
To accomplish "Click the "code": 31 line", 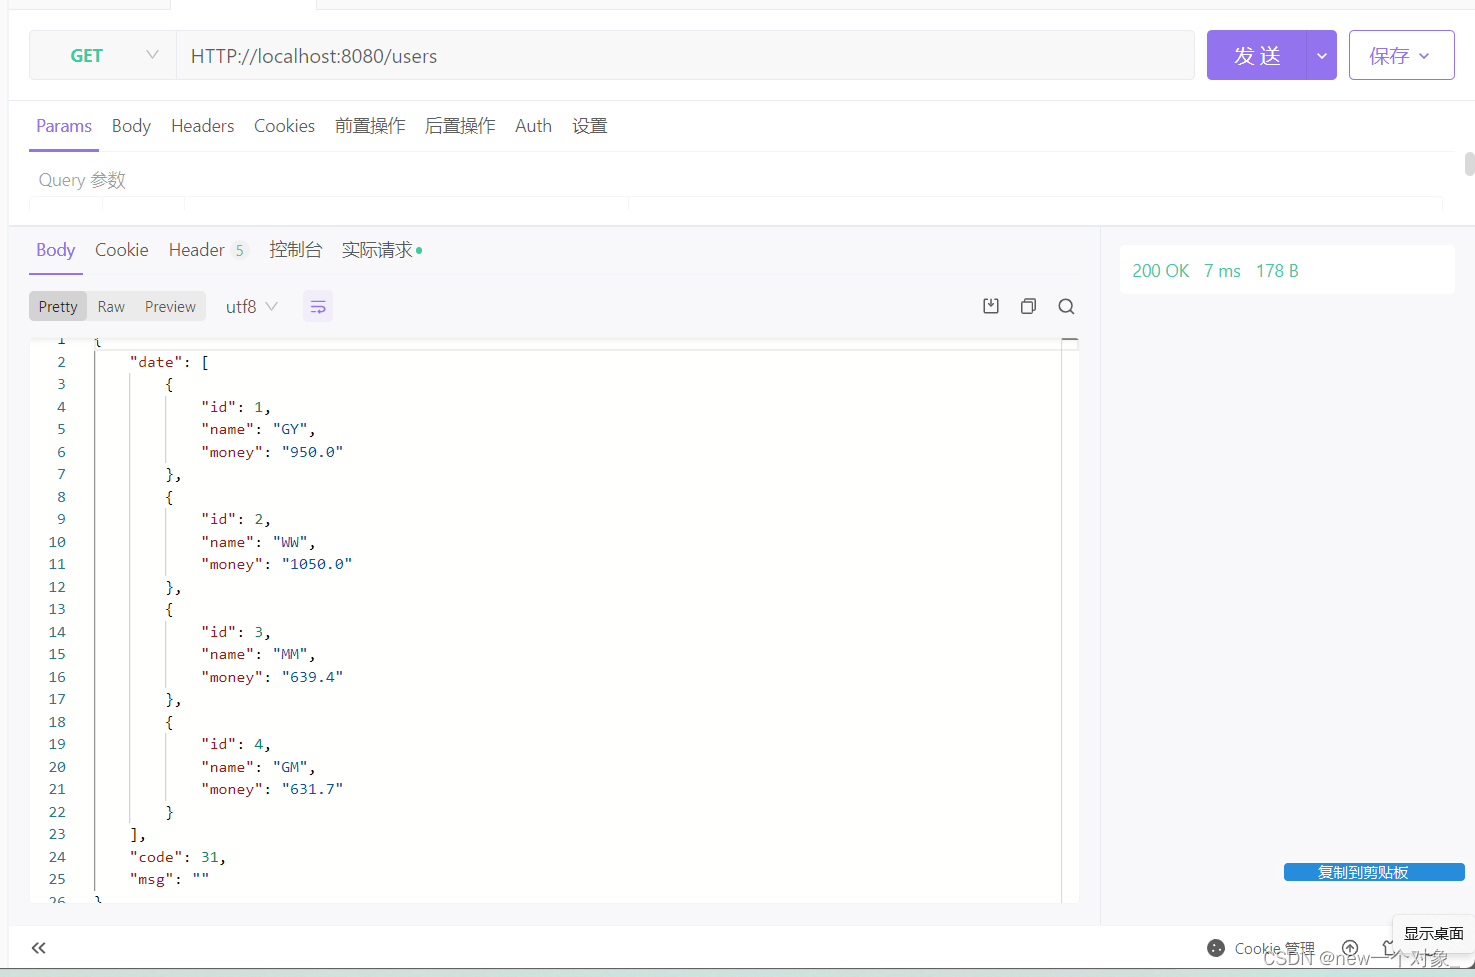I will coord(178,857).
